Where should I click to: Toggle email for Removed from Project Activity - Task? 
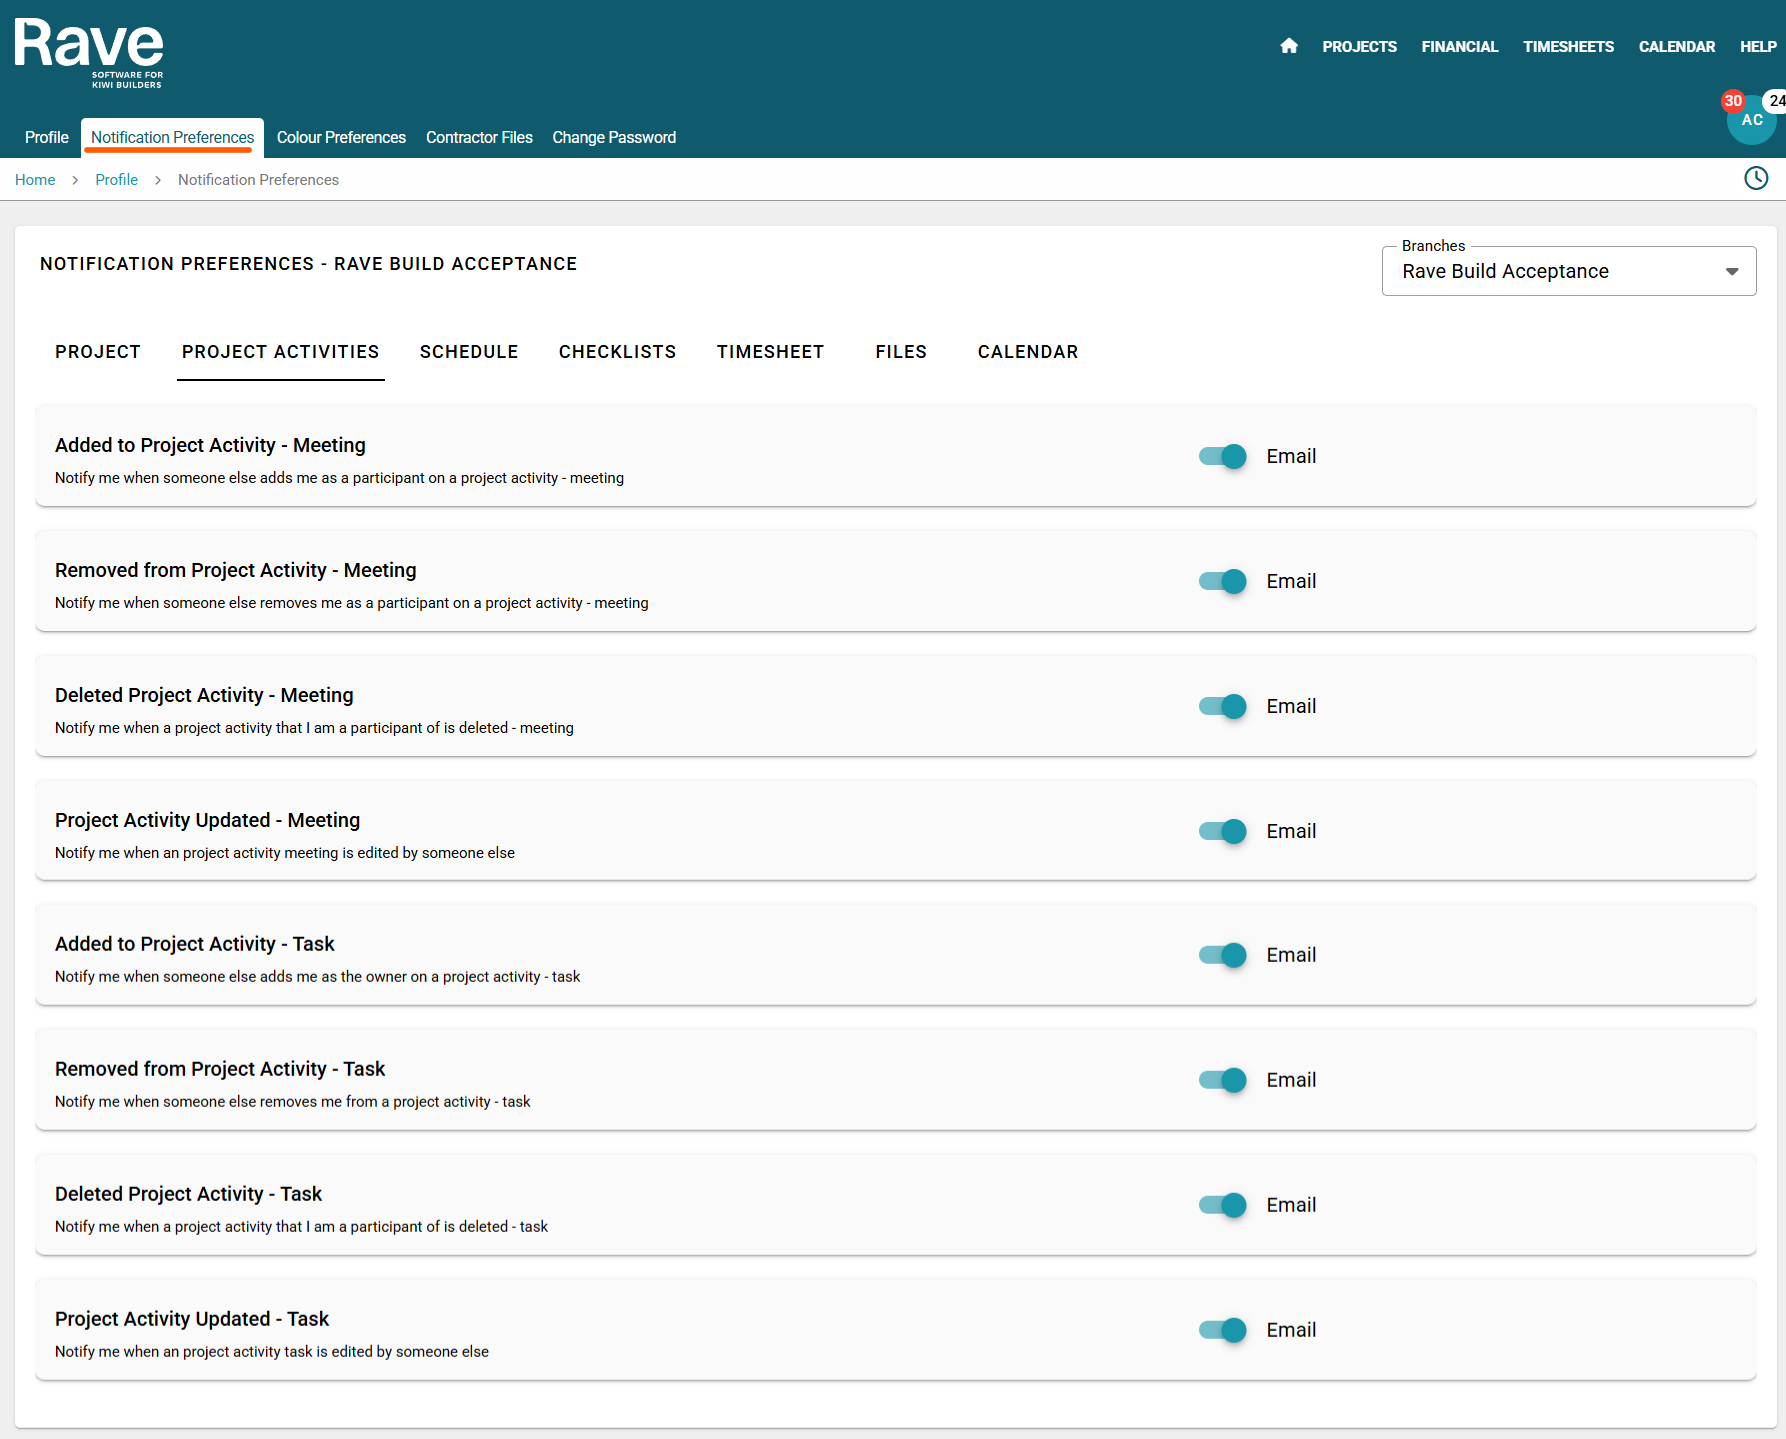tap(1222, 1080)
